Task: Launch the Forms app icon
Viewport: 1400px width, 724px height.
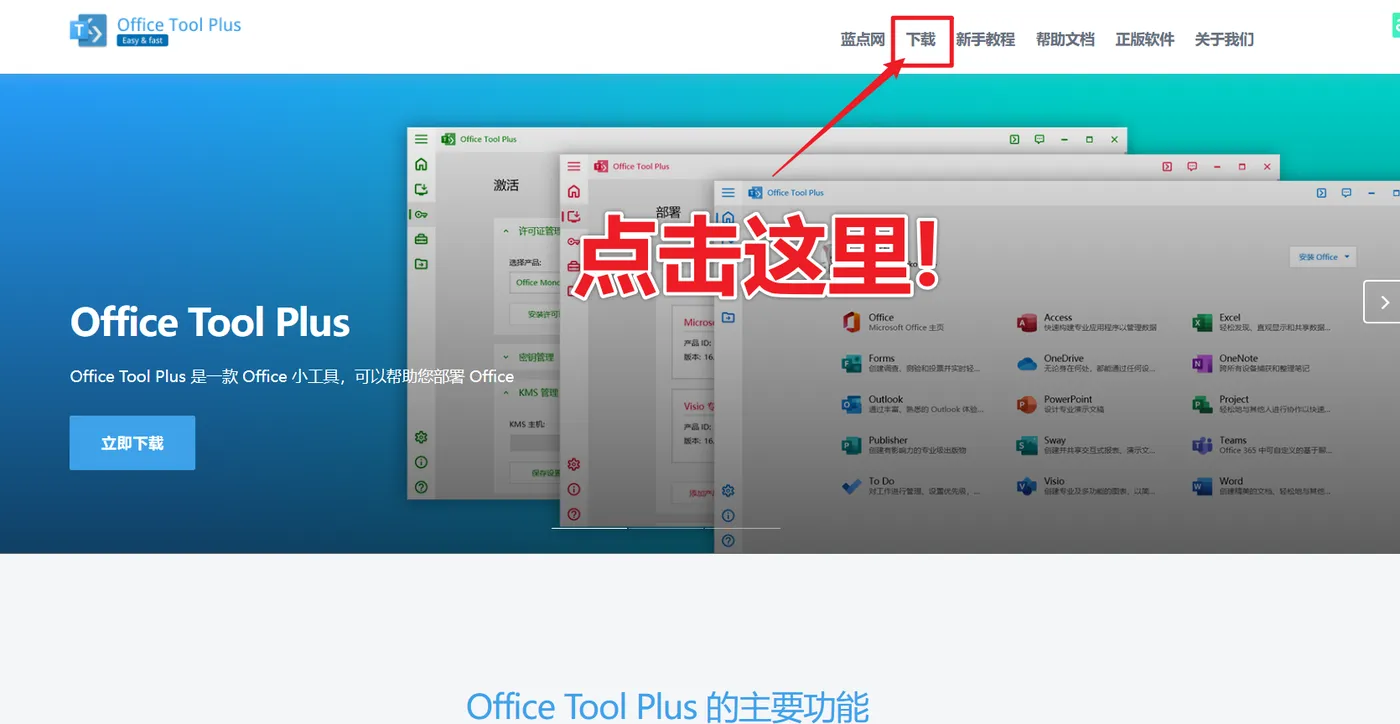Action: pos(852,363)
